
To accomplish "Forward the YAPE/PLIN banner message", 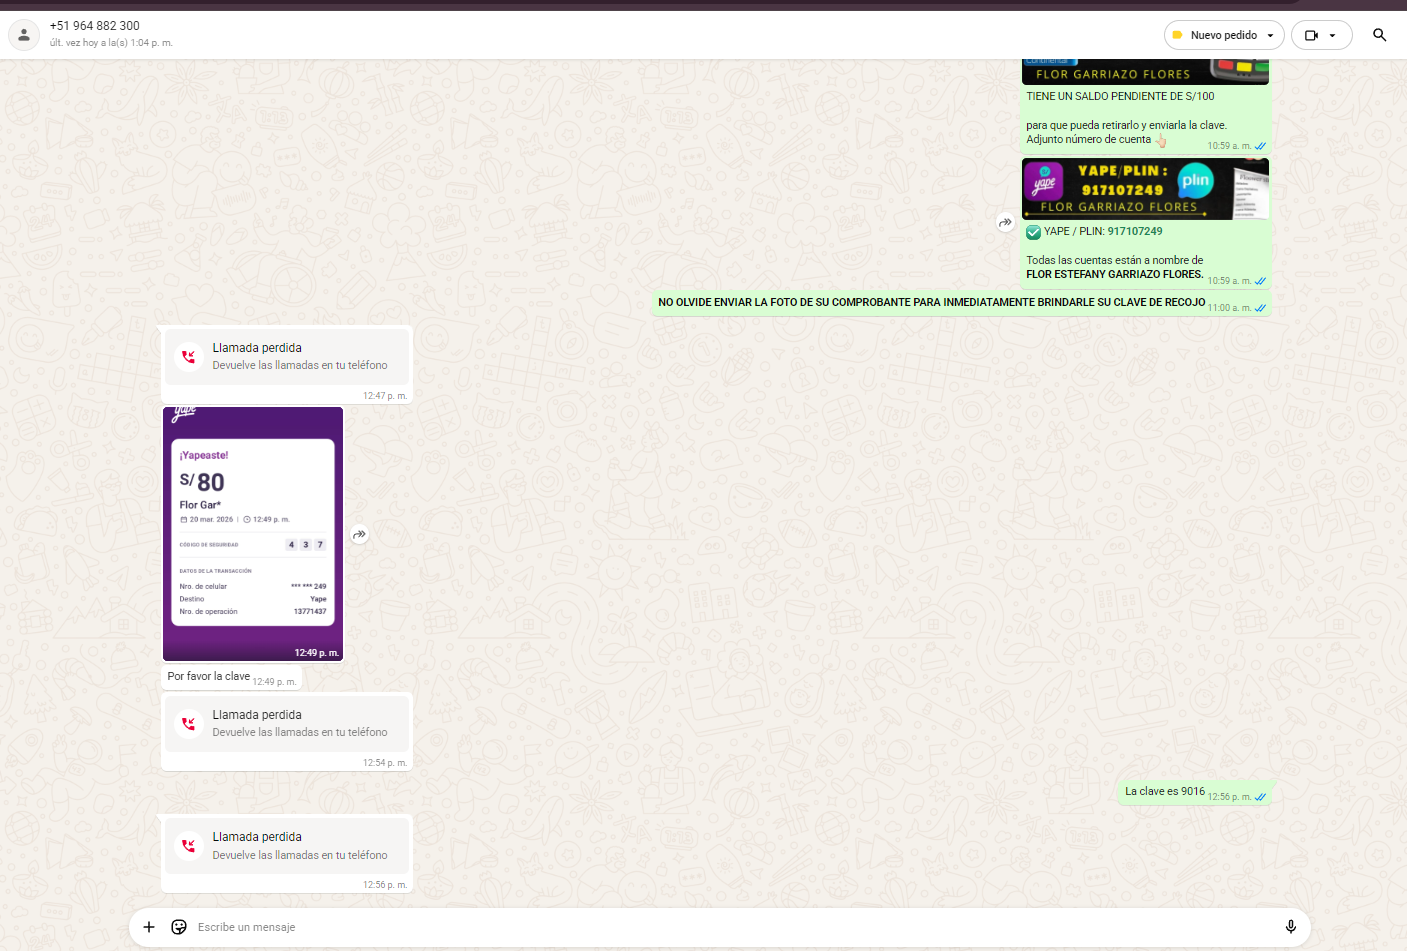I will pyautogui.click(x=1005, y=223).
